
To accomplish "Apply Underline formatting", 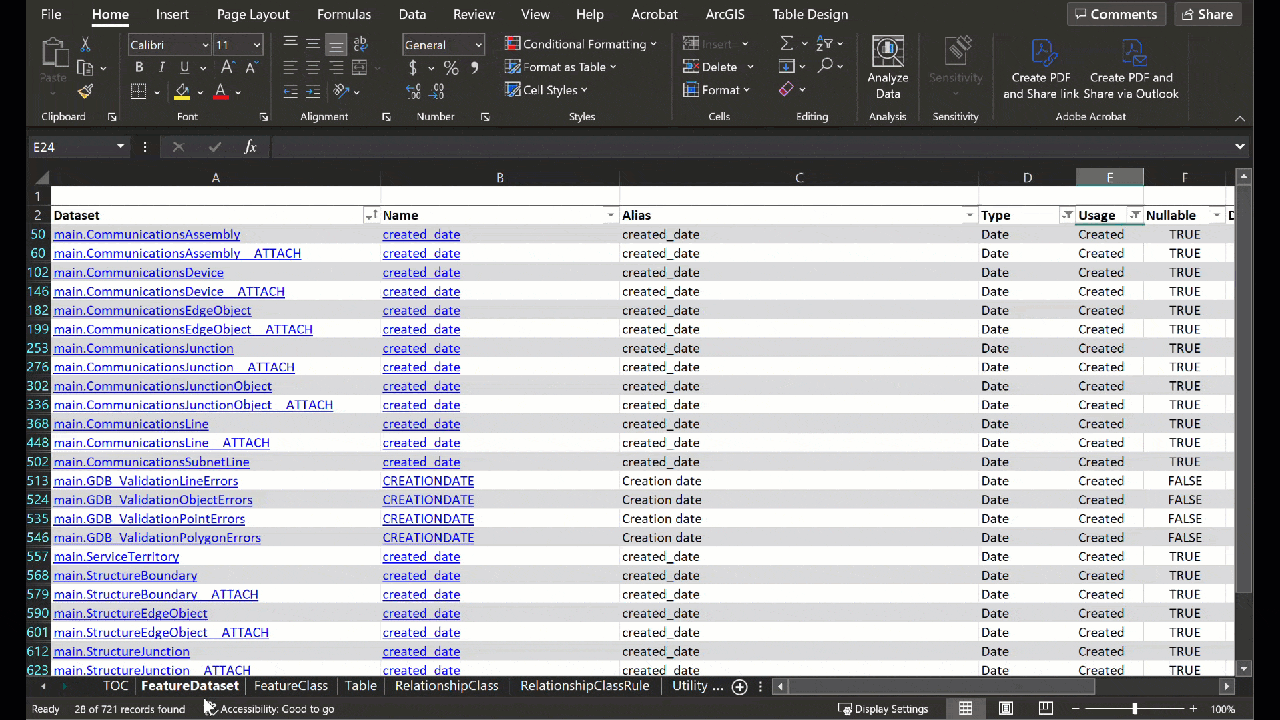I will tap(184, 67).
